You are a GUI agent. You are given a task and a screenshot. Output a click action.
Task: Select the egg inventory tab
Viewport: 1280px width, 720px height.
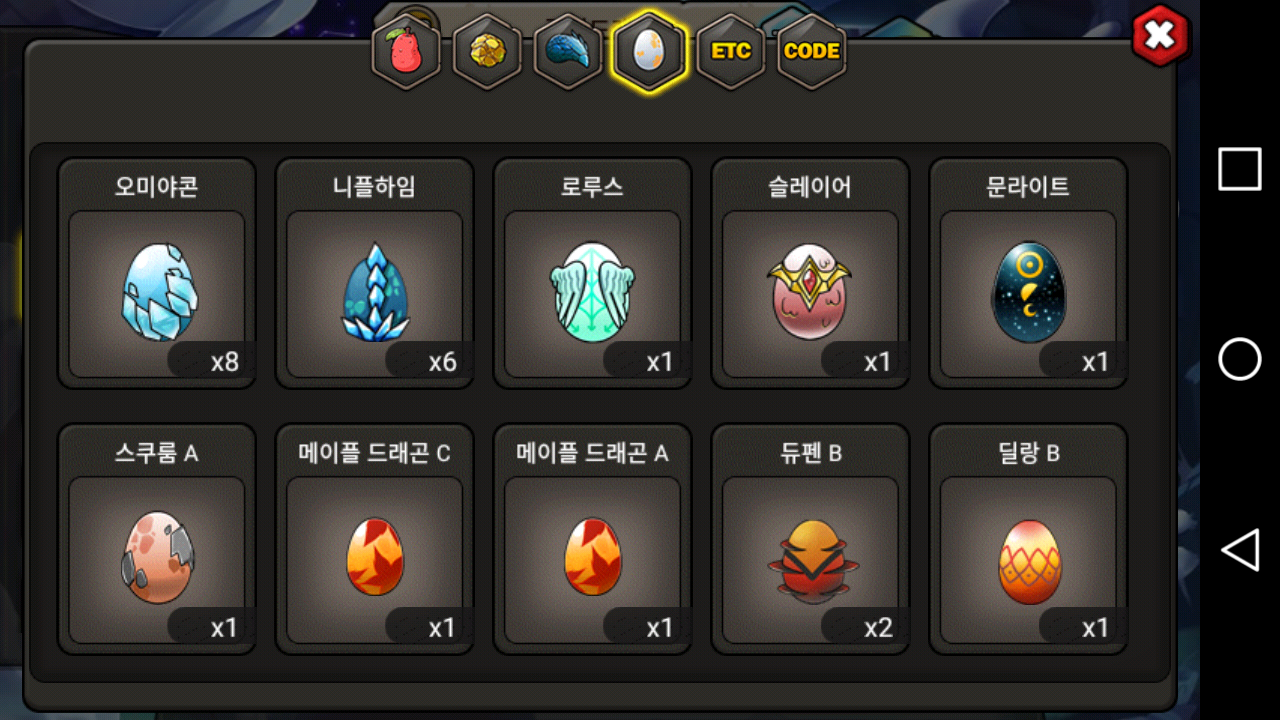coord(649,51)
